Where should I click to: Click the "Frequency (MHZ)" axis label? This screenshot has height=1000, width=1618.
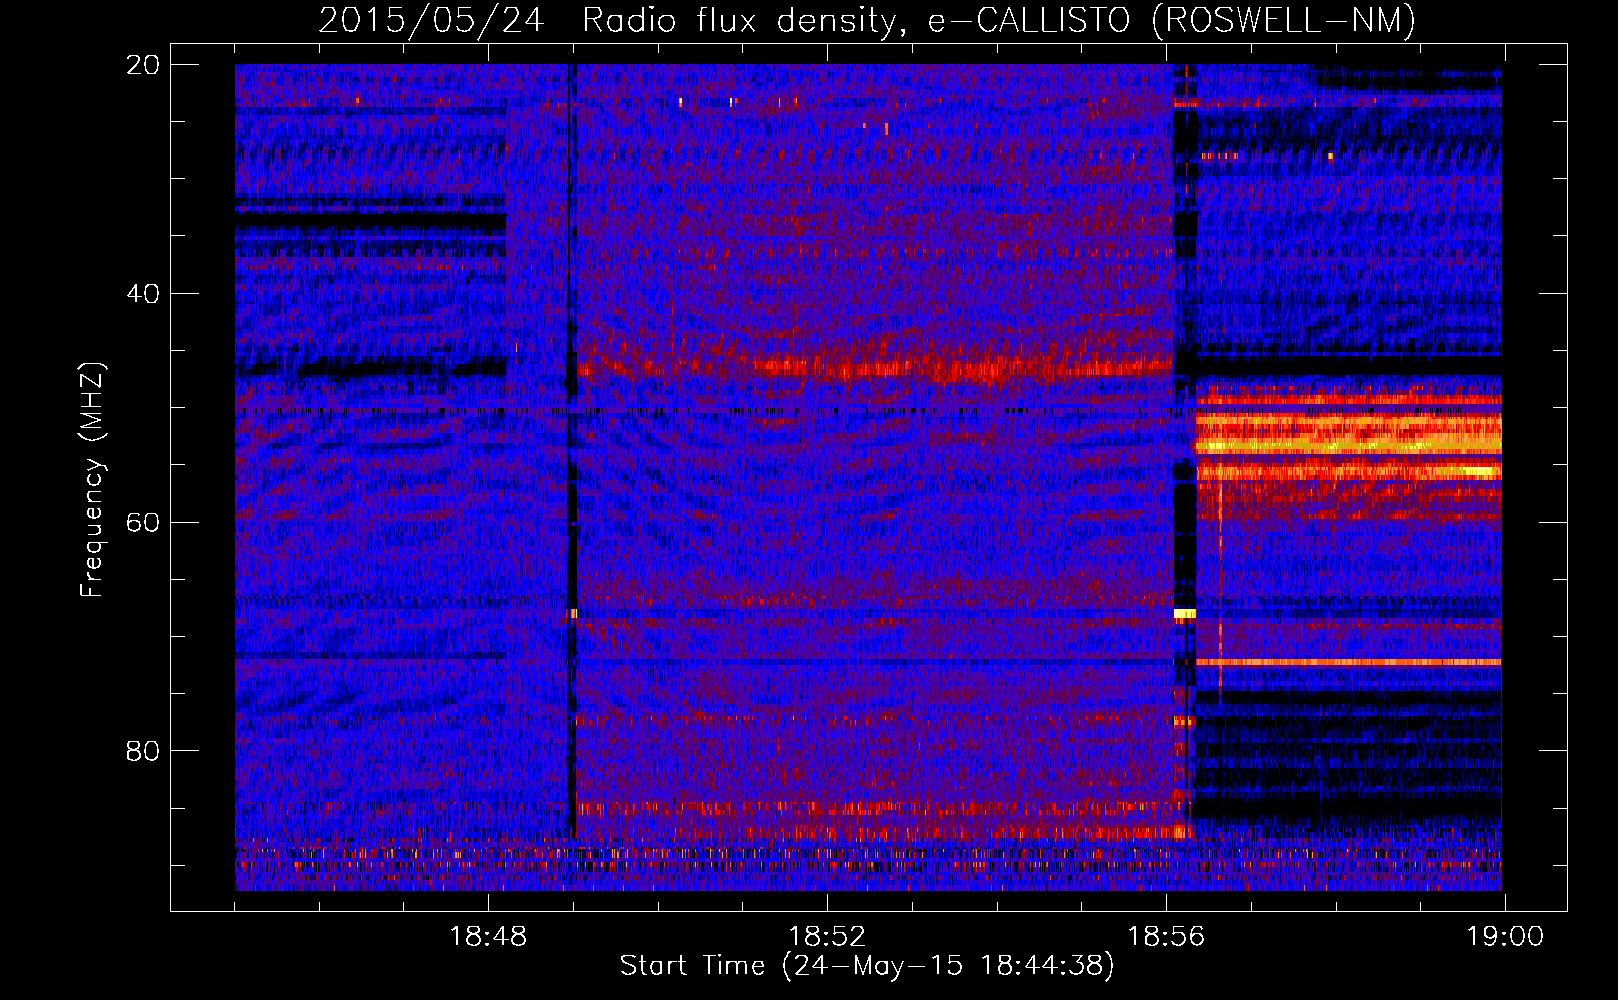pos(92,480)
